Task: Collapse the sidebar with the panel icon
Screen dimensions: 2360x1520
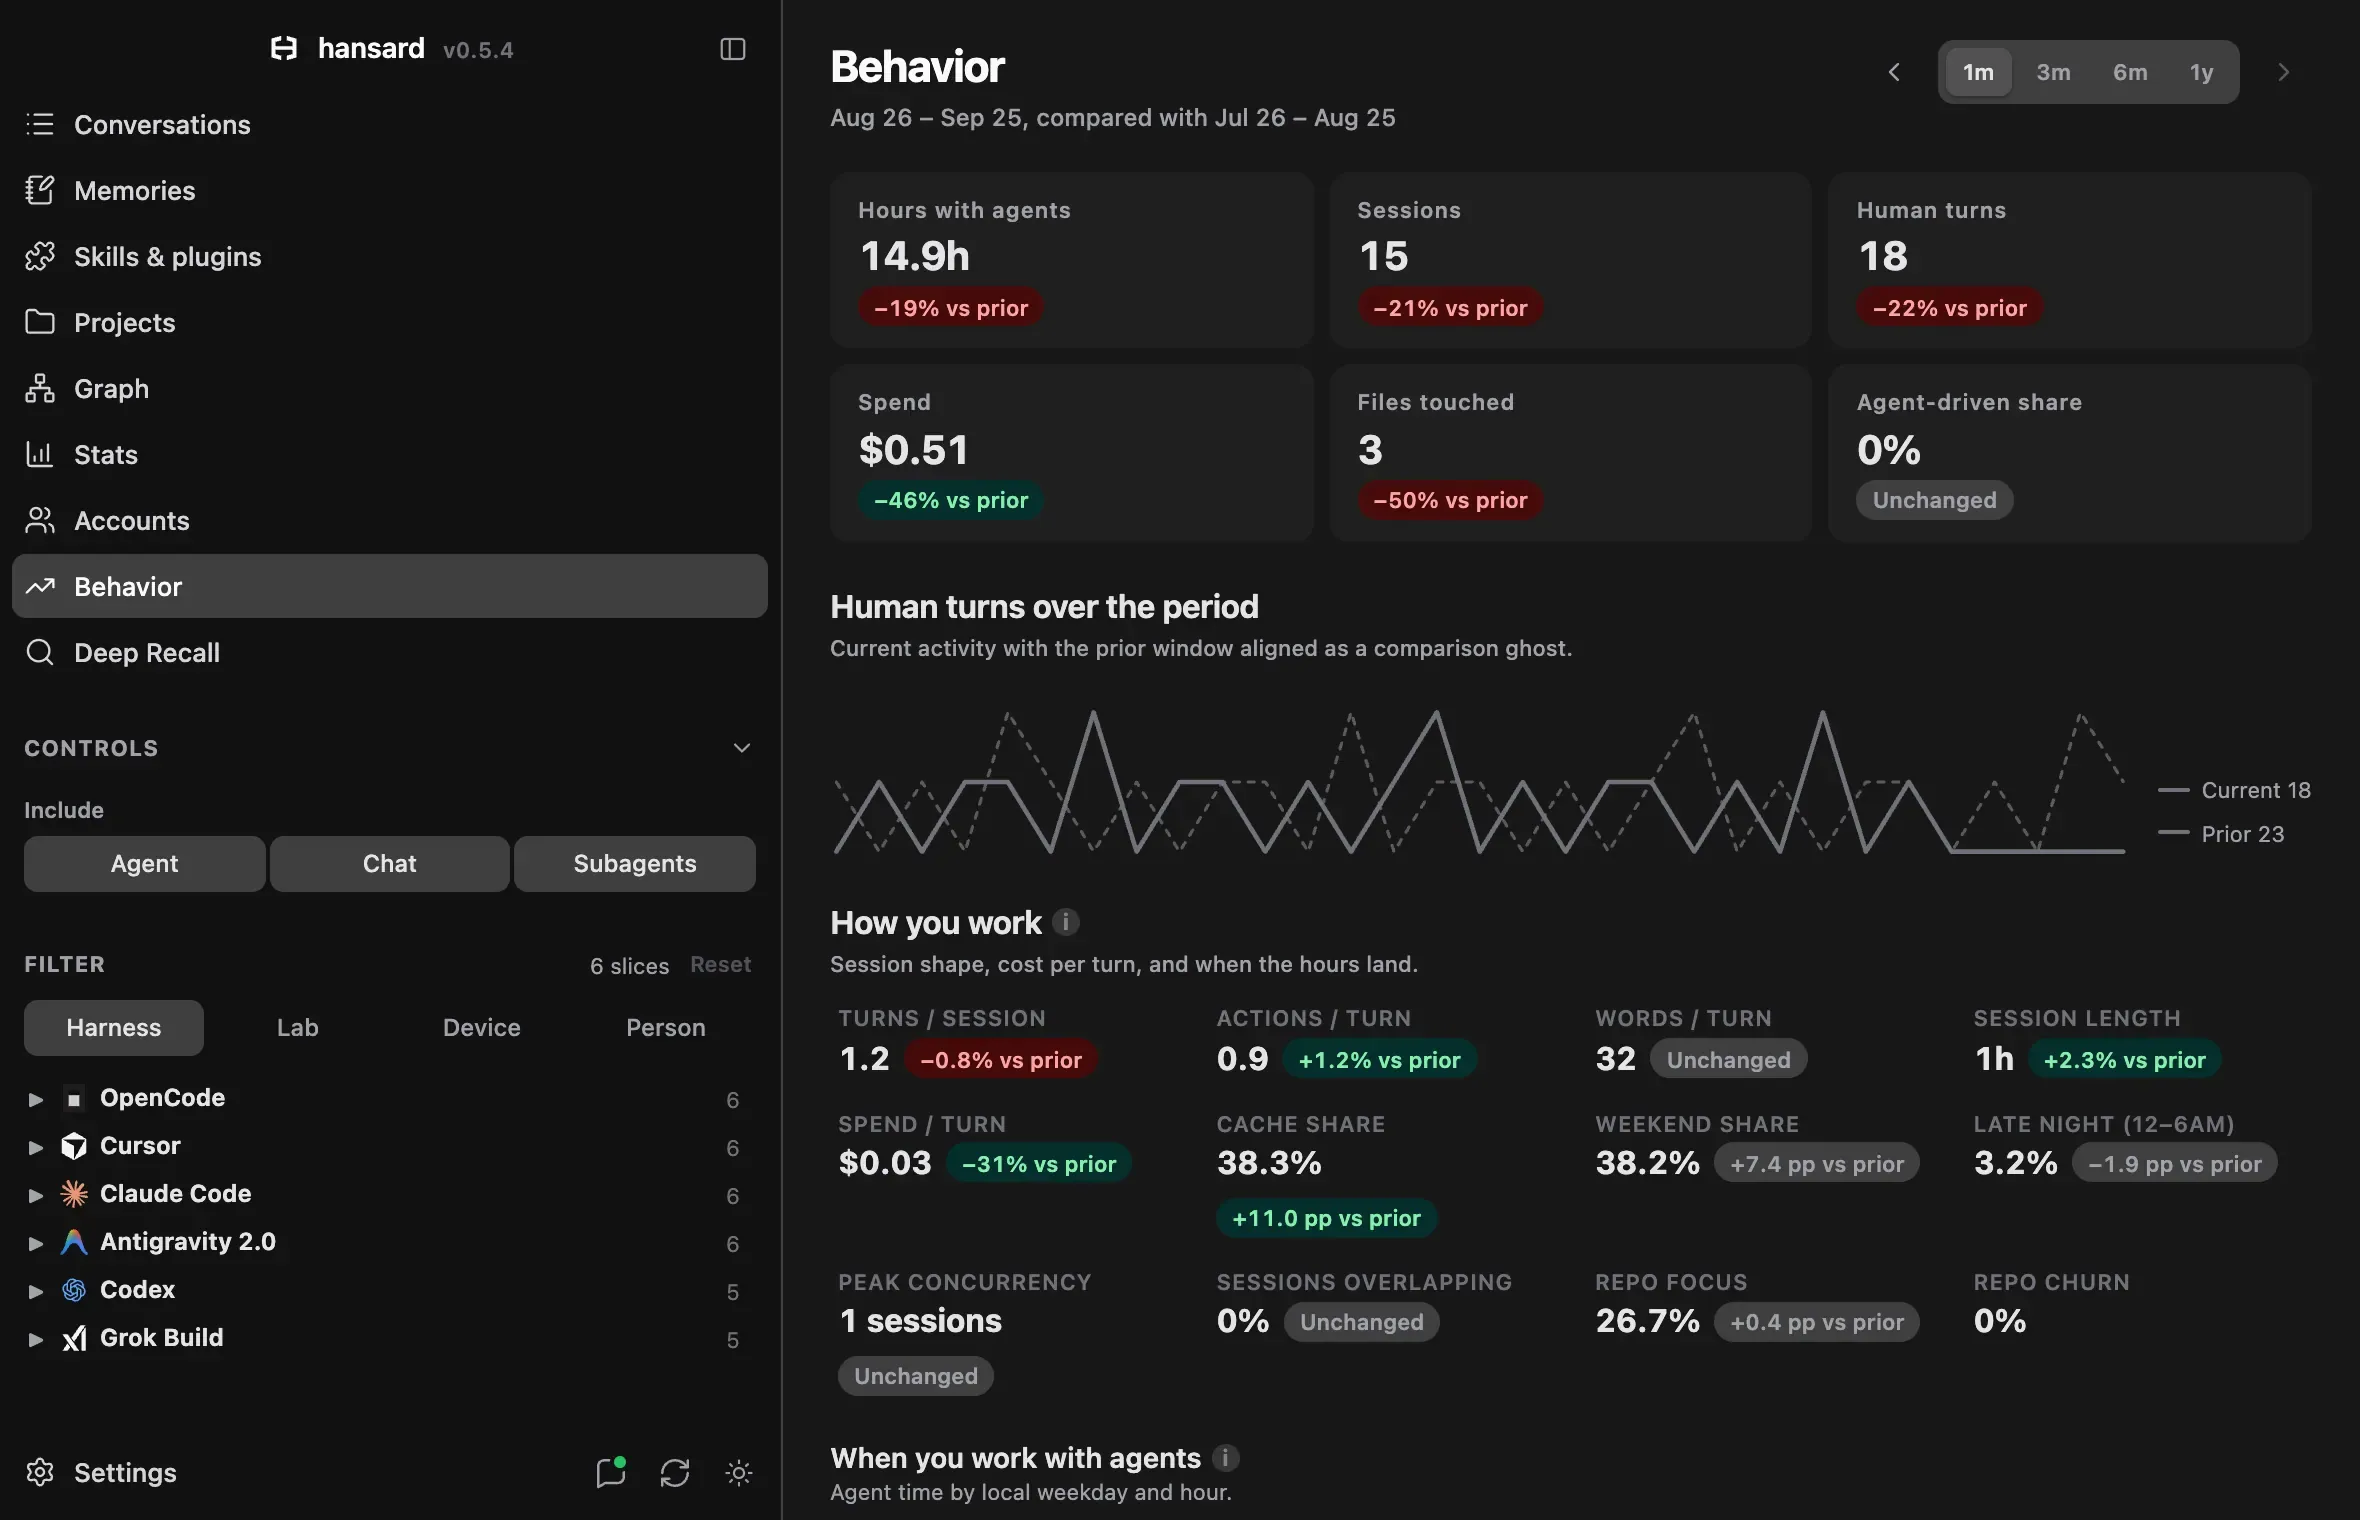Action: coord(733,49)
